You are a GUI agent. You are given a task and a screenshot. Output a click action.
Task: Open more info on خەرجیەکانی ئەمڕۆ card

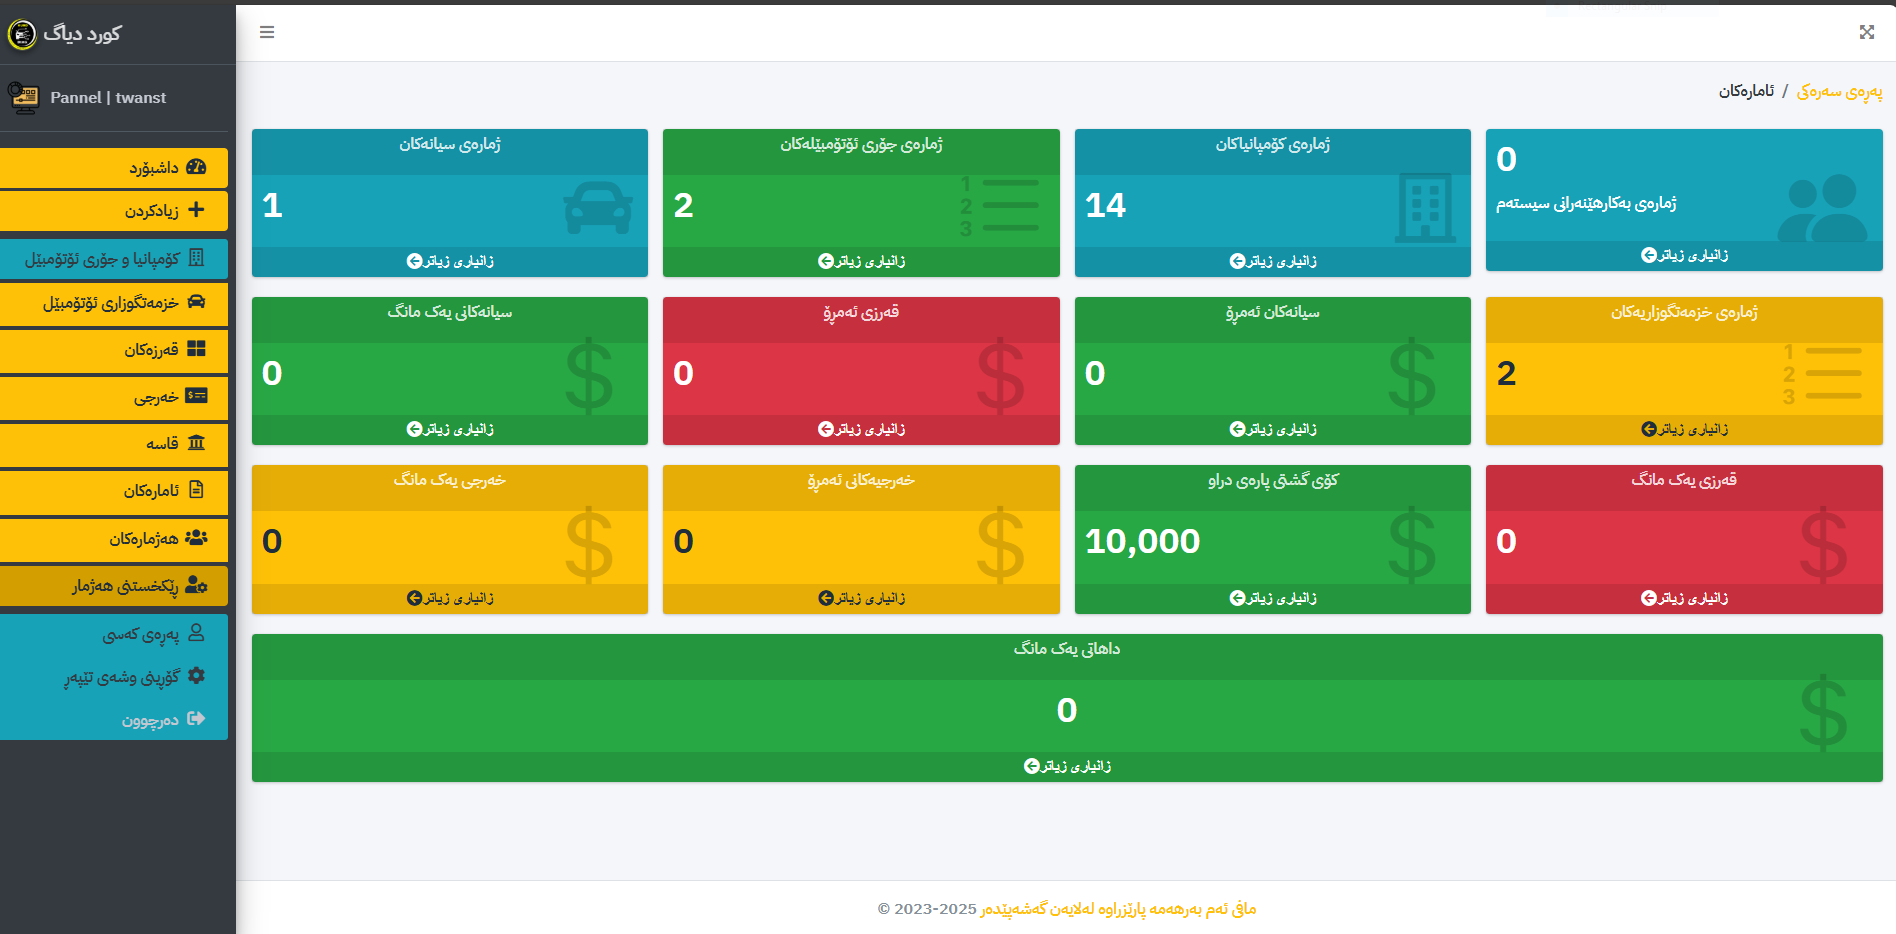coord(861,598)
